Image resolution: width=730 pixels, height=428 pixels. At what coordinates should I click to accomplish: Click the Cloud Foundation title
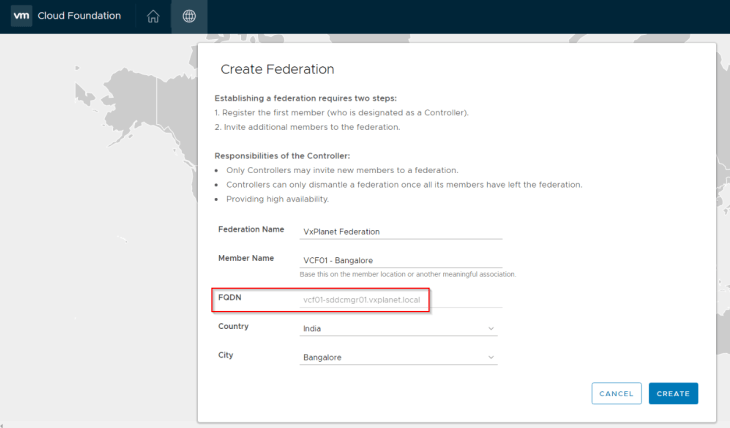[79, 16]
